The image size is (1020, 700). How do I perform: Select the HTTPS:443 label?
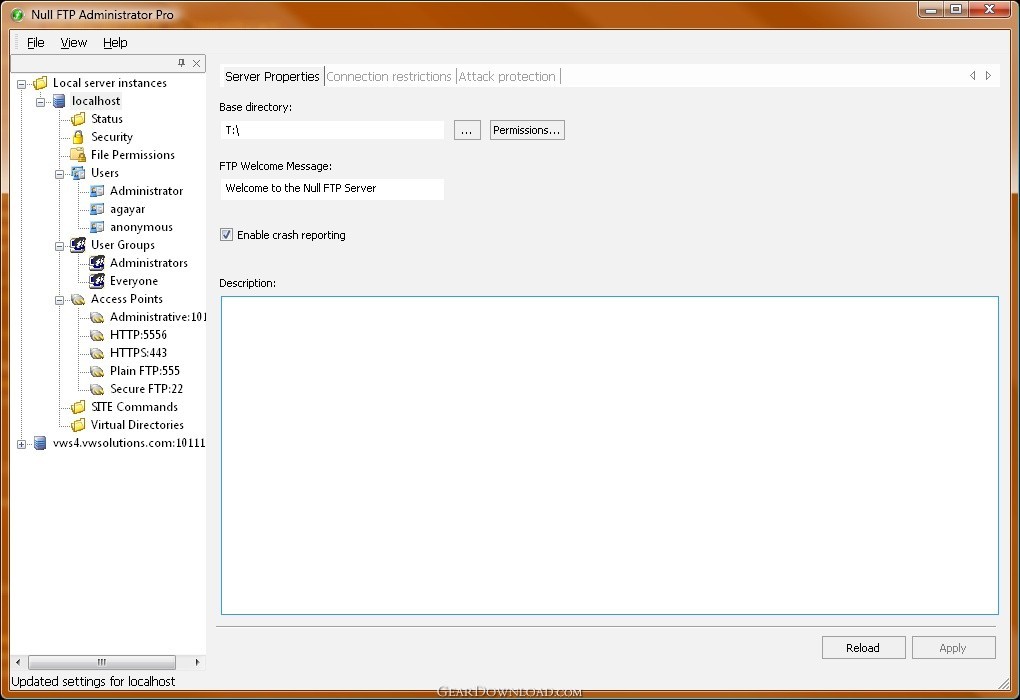(139, 353)
